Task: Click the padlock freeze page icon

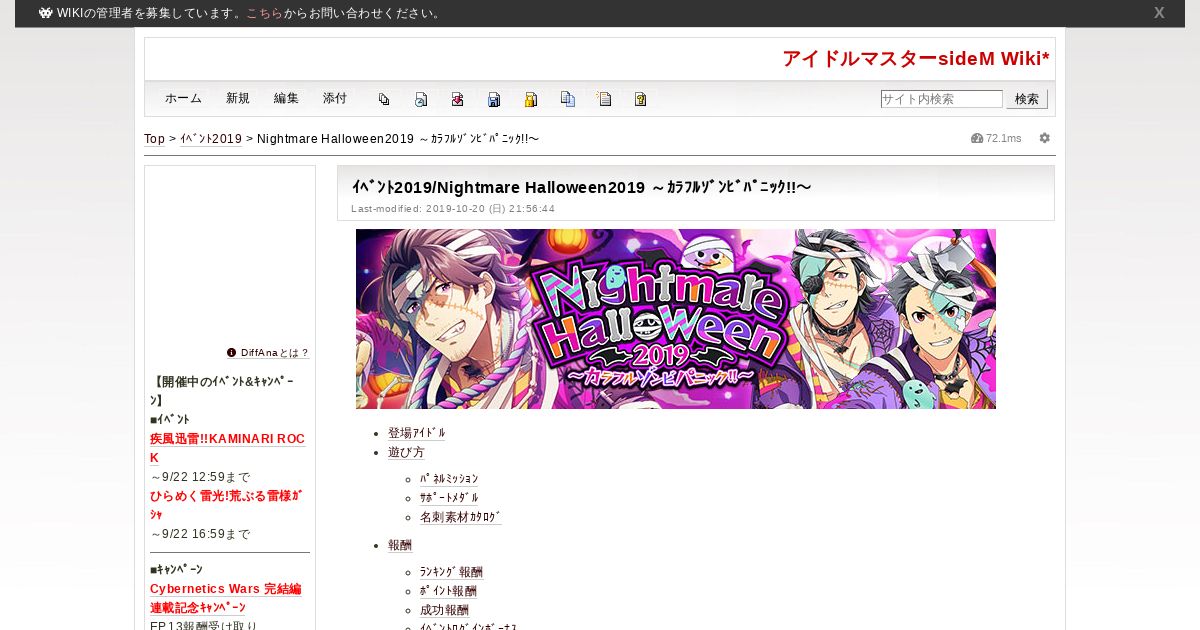Action: [x=531, y=99]
